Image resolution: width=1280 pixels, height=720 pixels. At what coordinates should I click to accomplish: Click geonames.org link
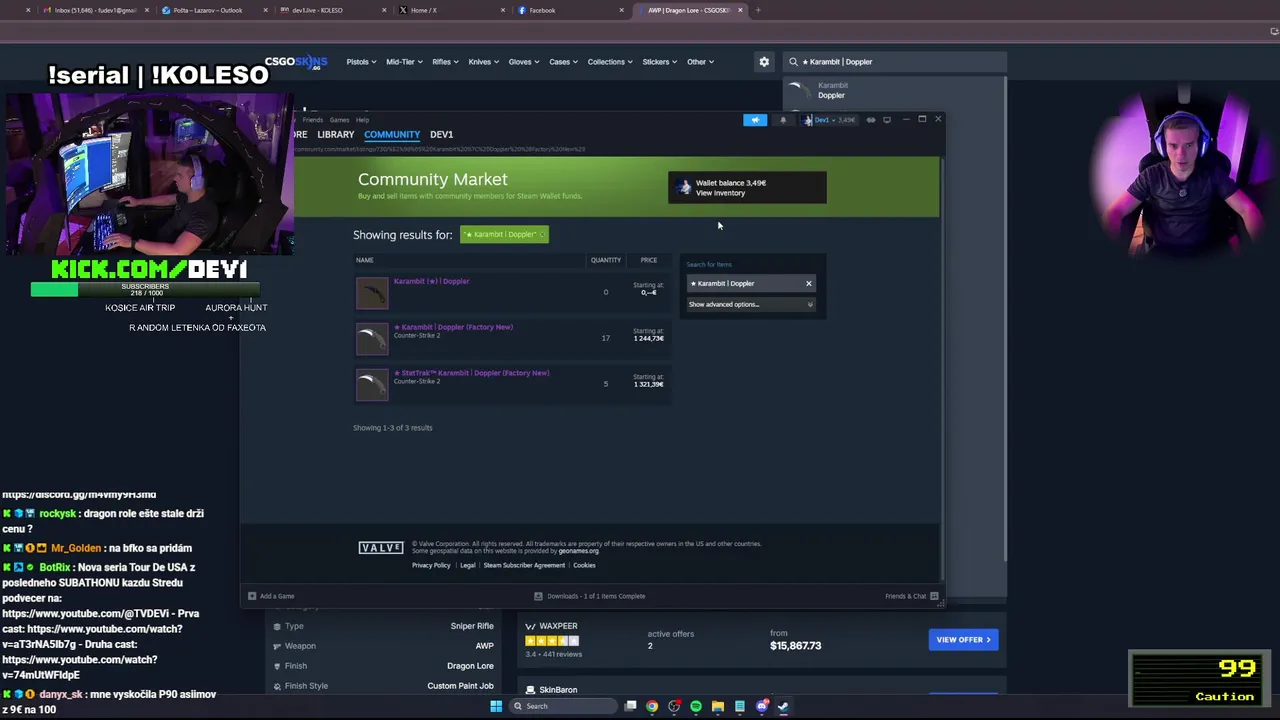point(579,551)
